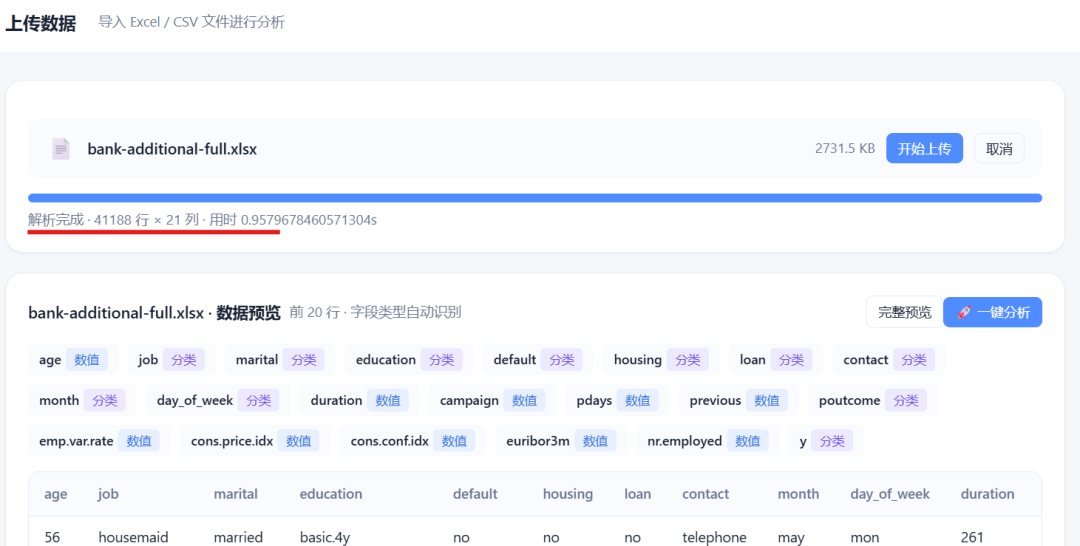
Task: Select the poutcome 分类 field chip
Action: [873, 400]
